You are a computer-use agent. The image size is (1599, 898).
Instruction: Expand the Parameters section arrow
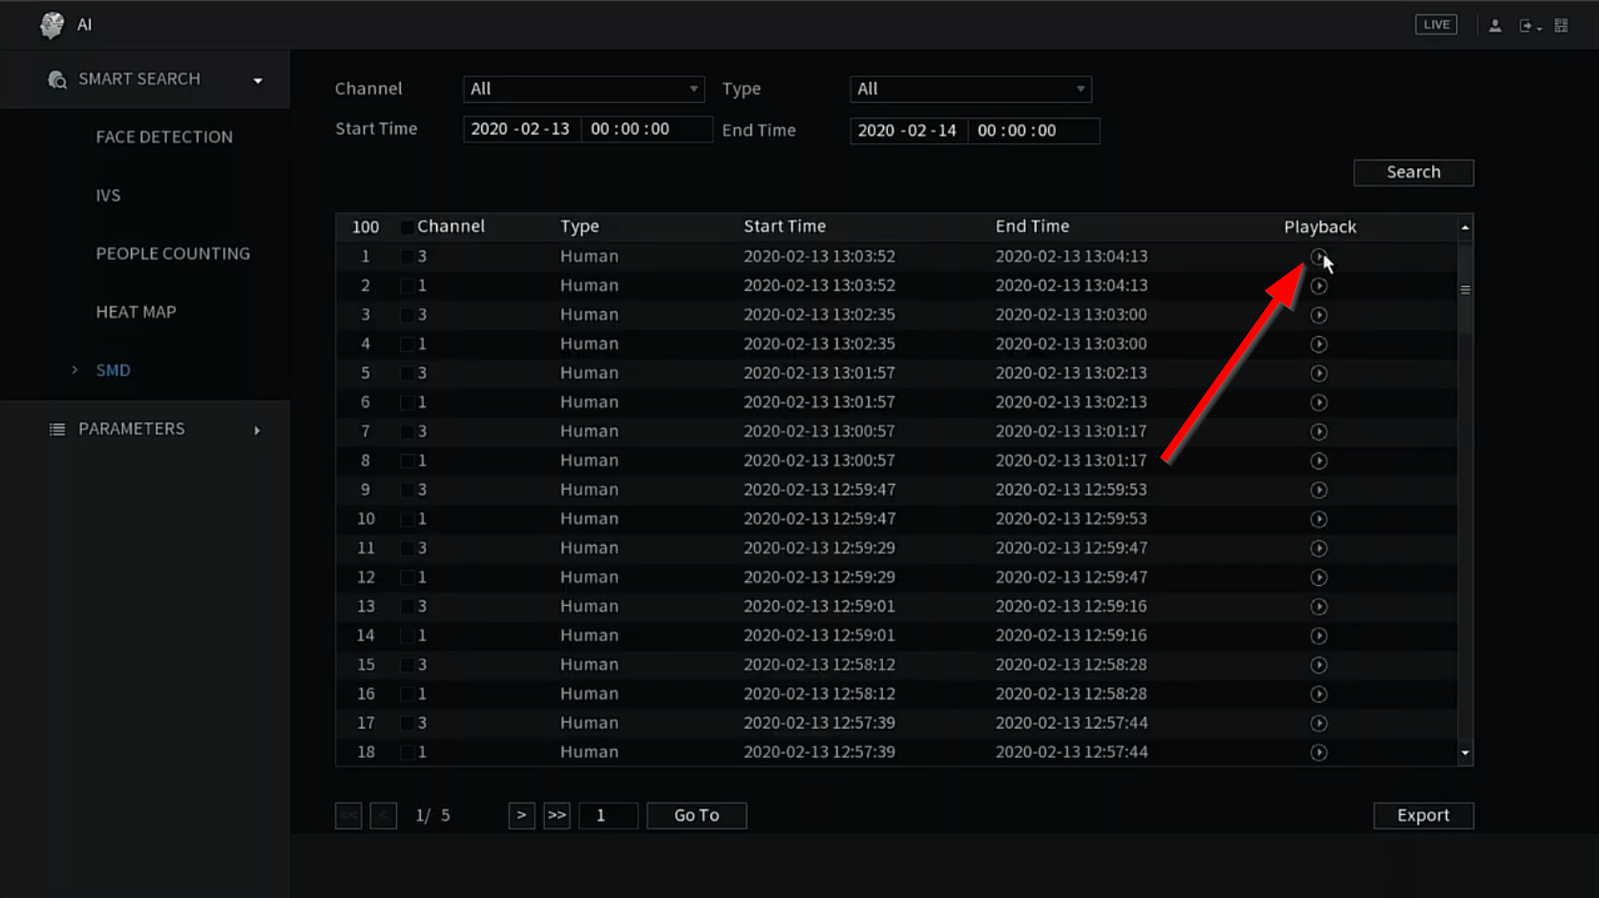[x=257, y=430]
